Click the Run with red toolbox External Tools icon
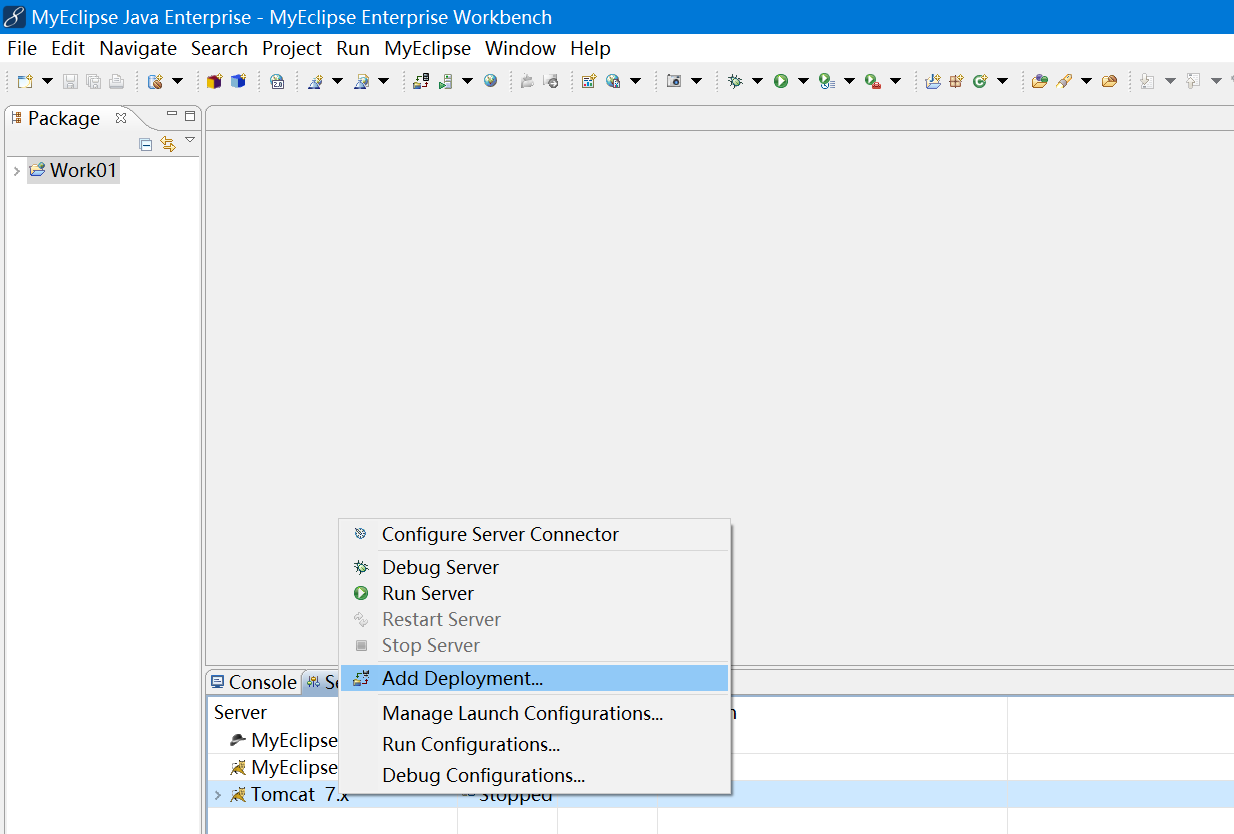Image resolution: width=1234 pixels, height=834 pixels. tap(873, 82)
